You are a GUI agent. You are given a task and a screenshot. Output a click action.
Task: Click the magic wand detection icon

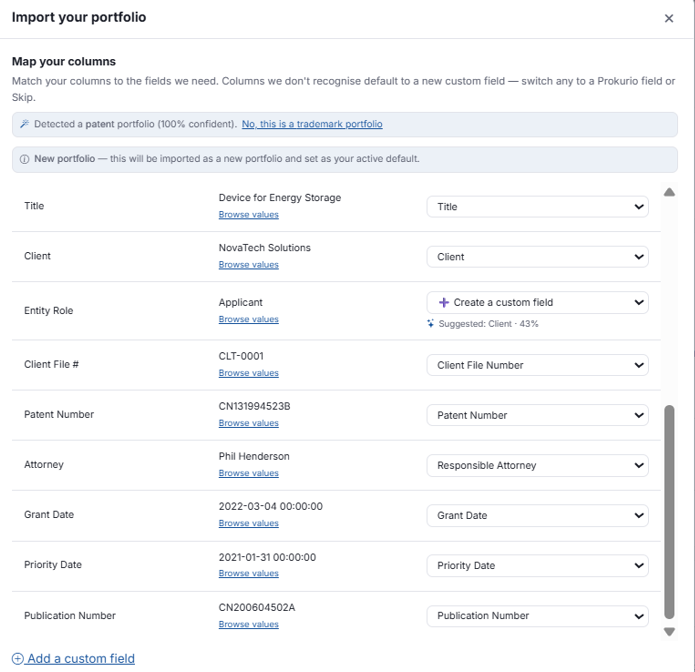pos(25,124)
